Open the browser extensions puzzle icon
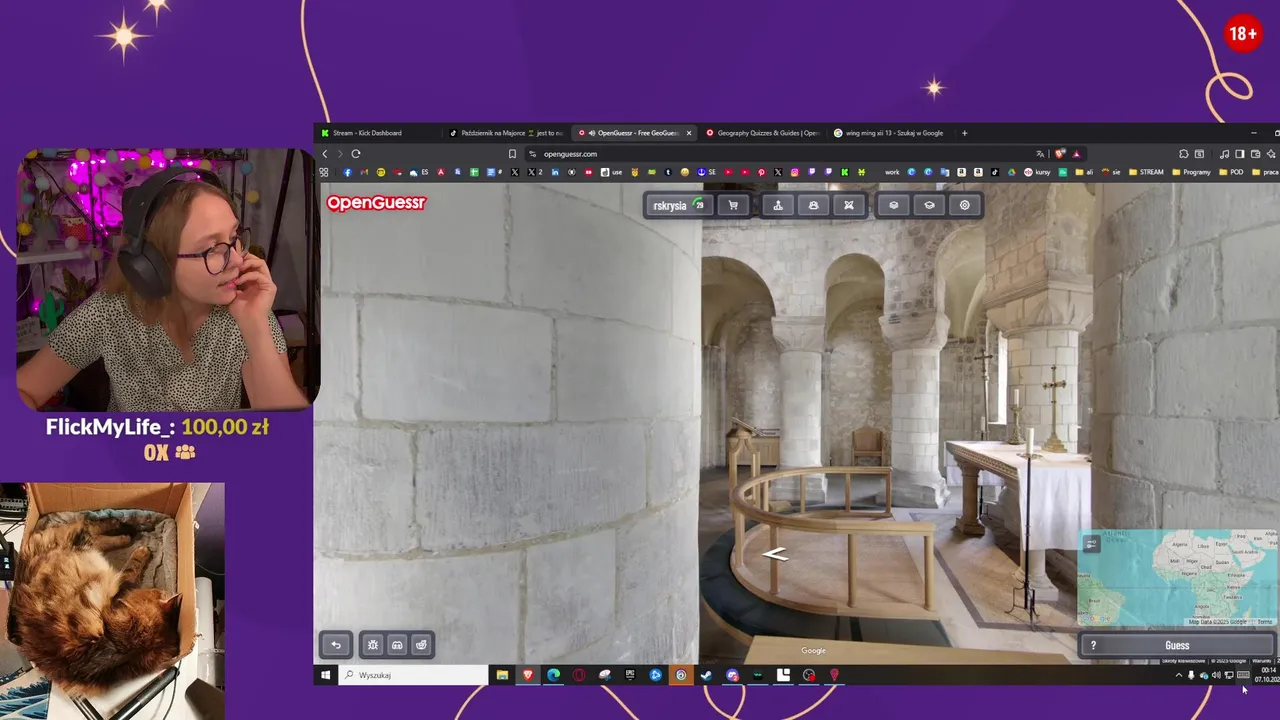The height and width of the screenshot is (720, 1280). [1183, 154]
